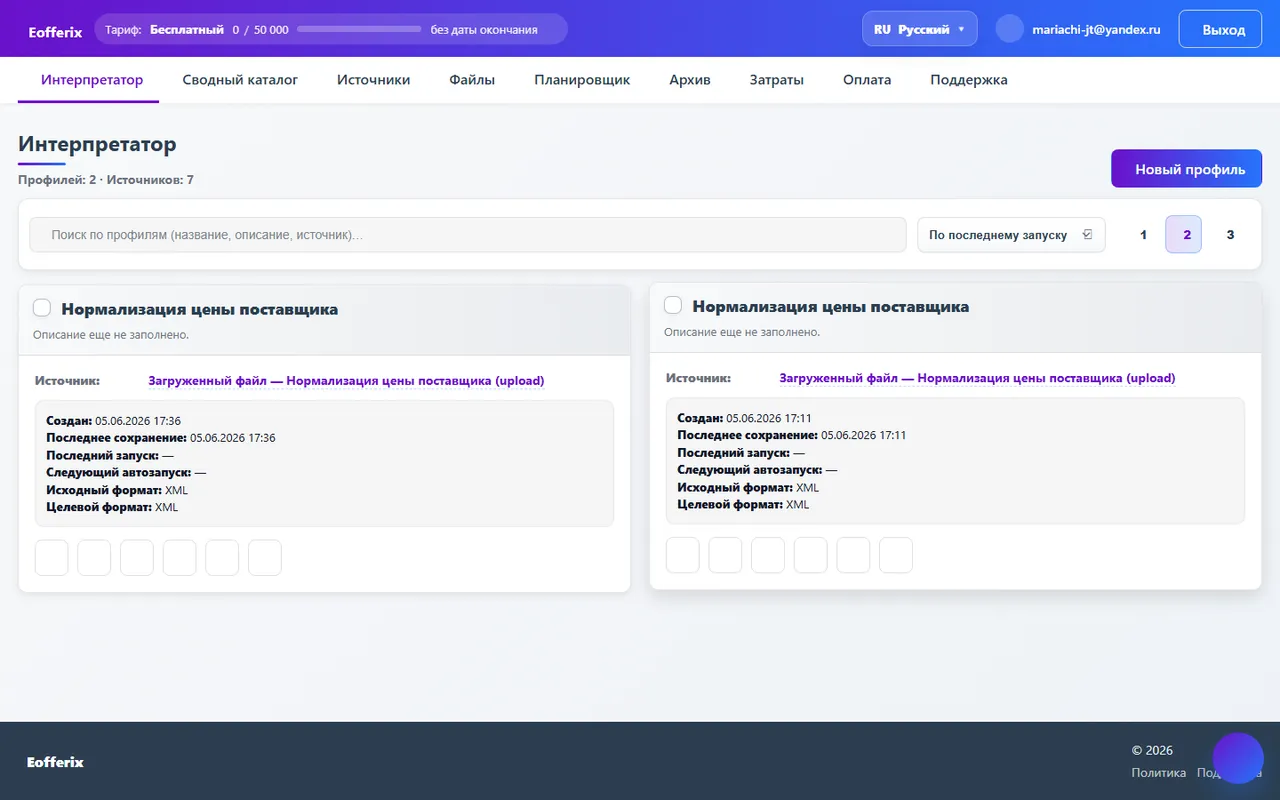Click the Профилей: 2 · Источников: 7 summary
This screenshot has height=800, width=1280.
[106, 180]
